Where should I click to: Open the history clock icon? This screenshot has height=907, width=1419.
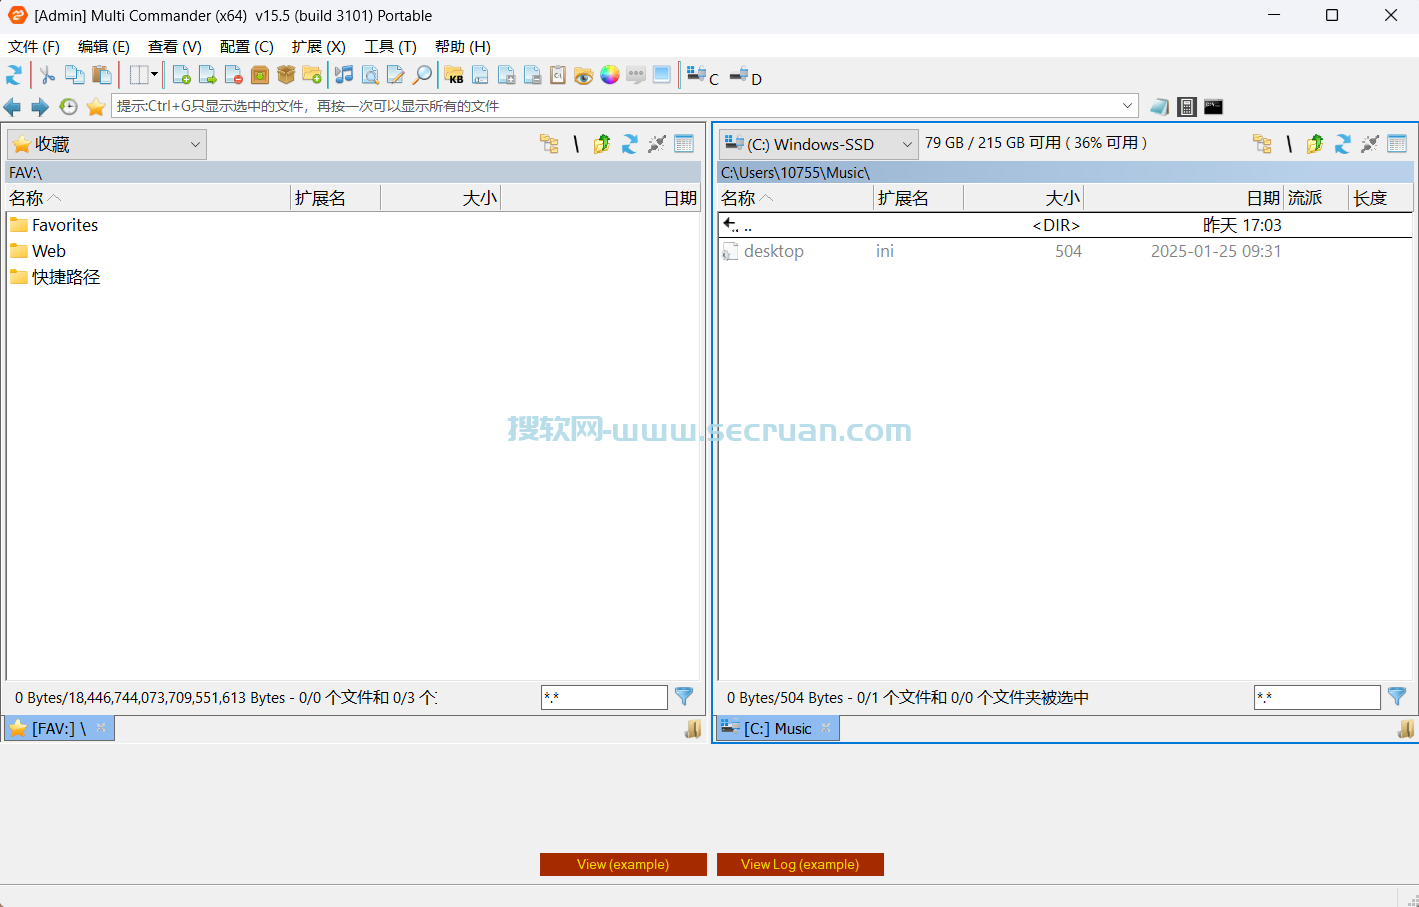tap(68, 106)
